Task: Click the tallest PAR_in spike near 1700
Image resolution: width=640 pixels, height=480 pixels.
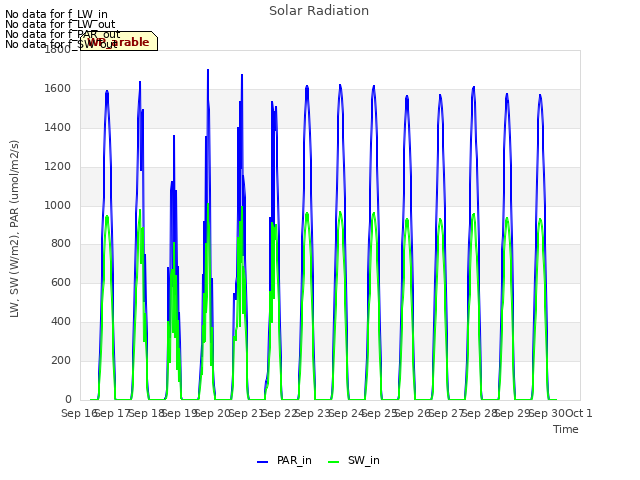Action: pos(208,71)
